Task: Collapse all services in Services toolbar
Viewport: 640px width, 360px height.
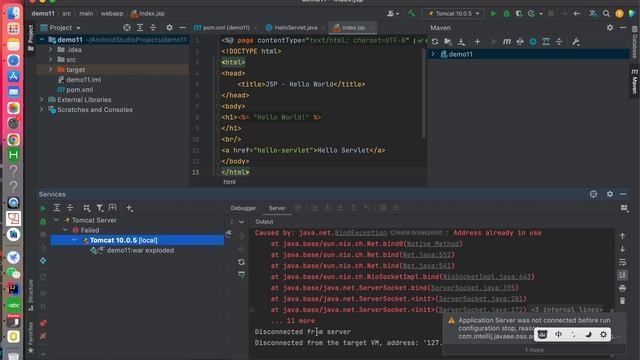Action: [70, 208]
